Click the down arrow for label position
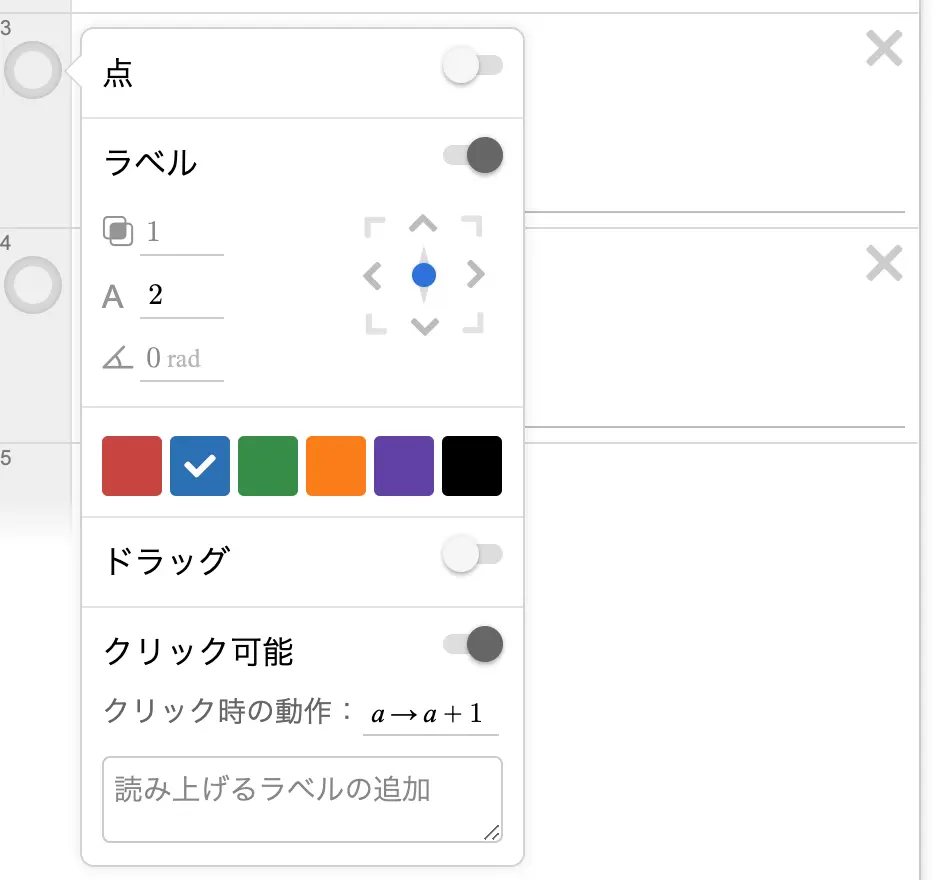The width and height of the screenshot is (940, 880). coord(424,326)
